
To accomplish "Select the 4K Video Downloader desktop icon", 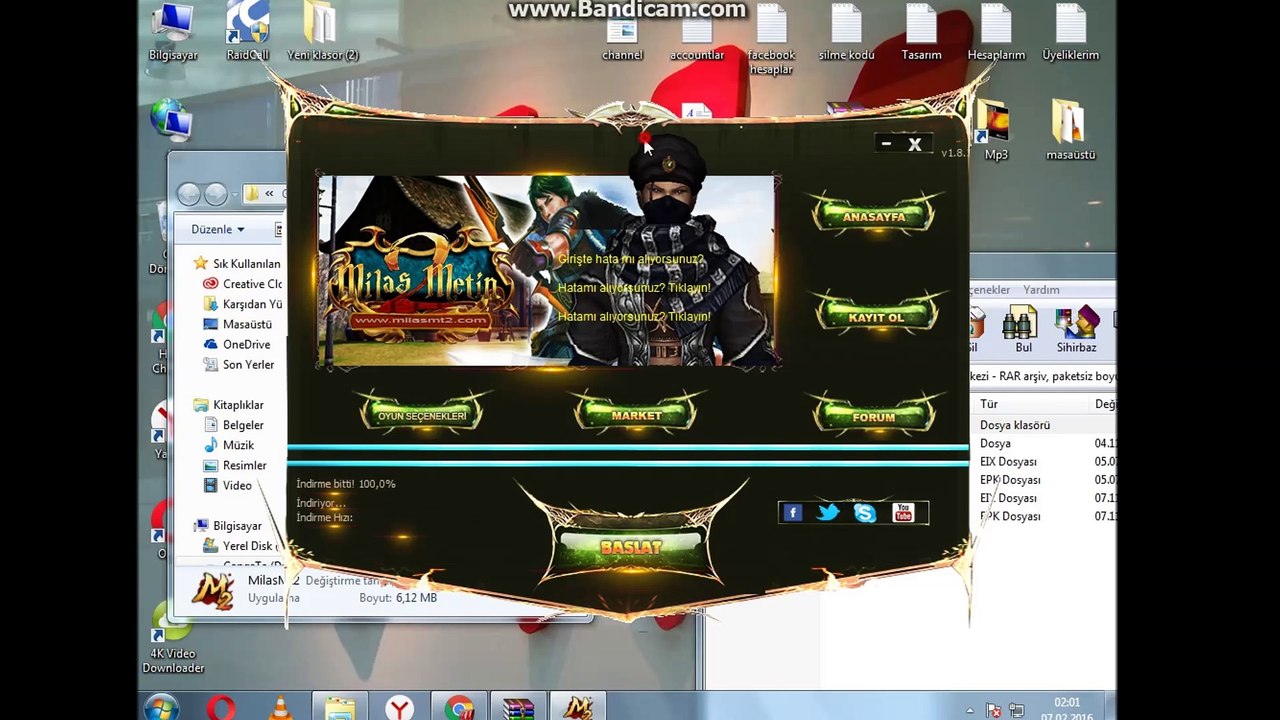I will point(173,640).
